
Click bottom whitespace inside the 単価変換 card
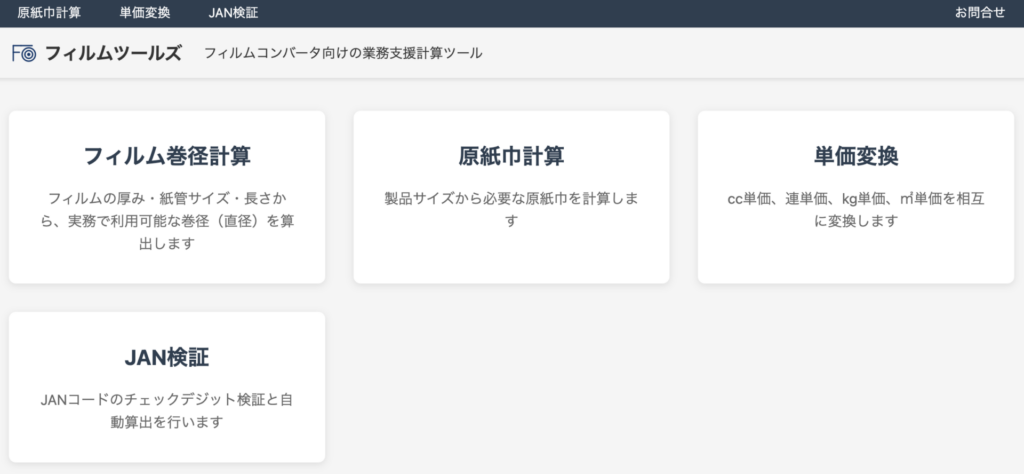tap(855, 260)
